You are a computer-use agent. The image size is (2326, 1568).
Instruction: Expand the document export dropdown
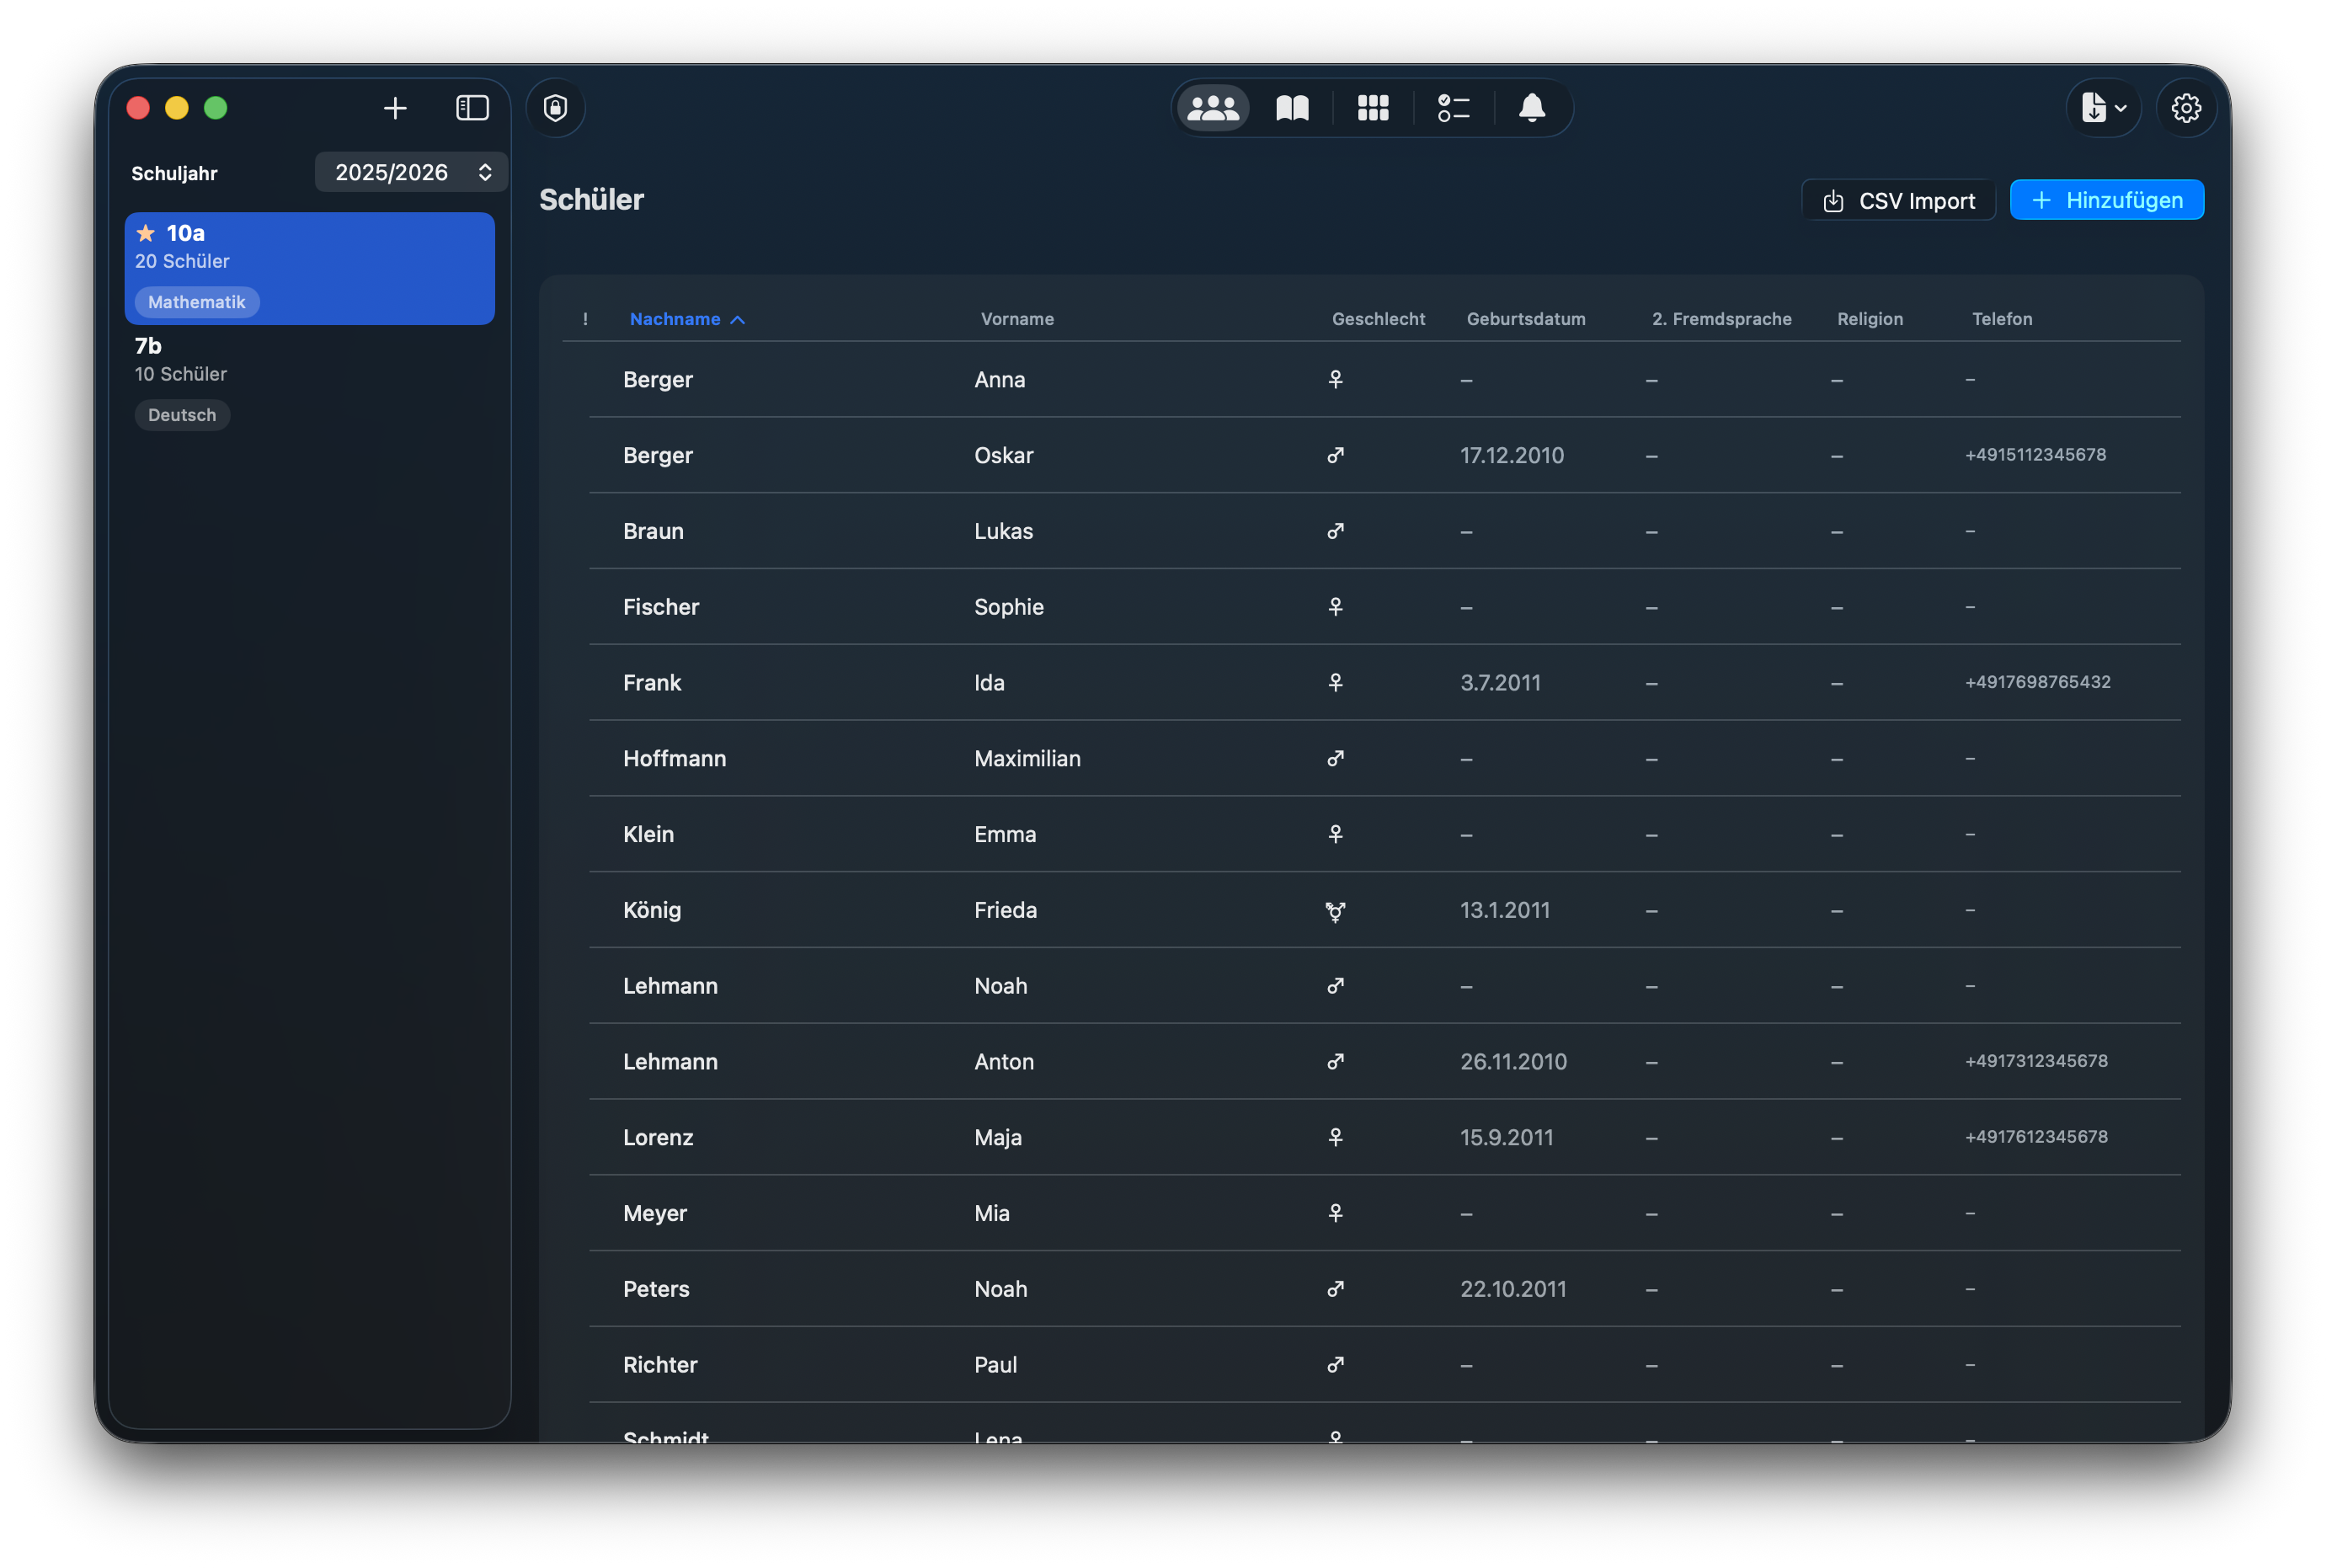[2103, 108]
